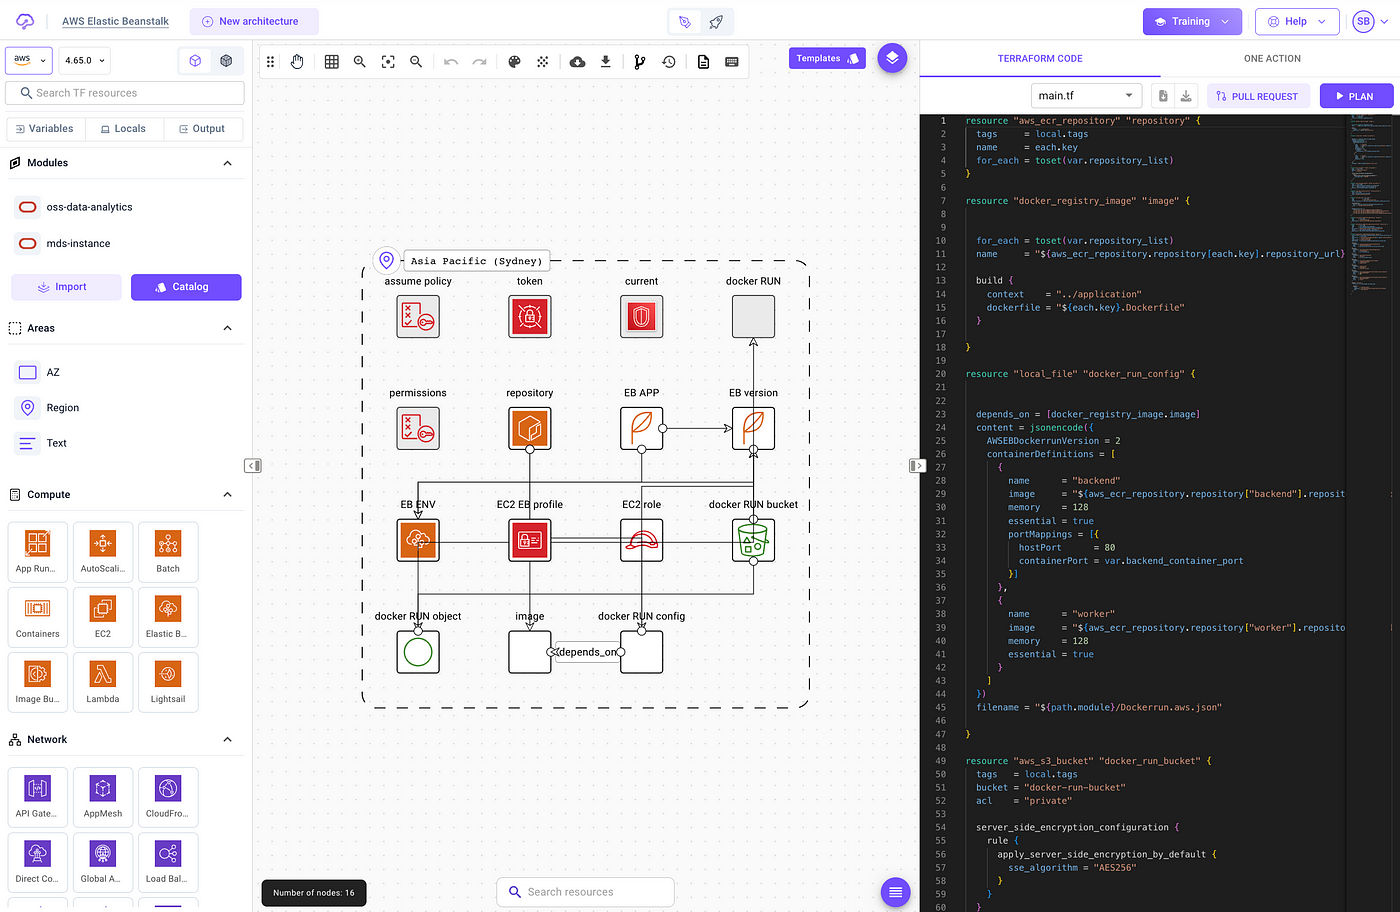Click the download arrow toolbar icon
The width and height of the screenshot is (1400, 912).
click(605, 62)
